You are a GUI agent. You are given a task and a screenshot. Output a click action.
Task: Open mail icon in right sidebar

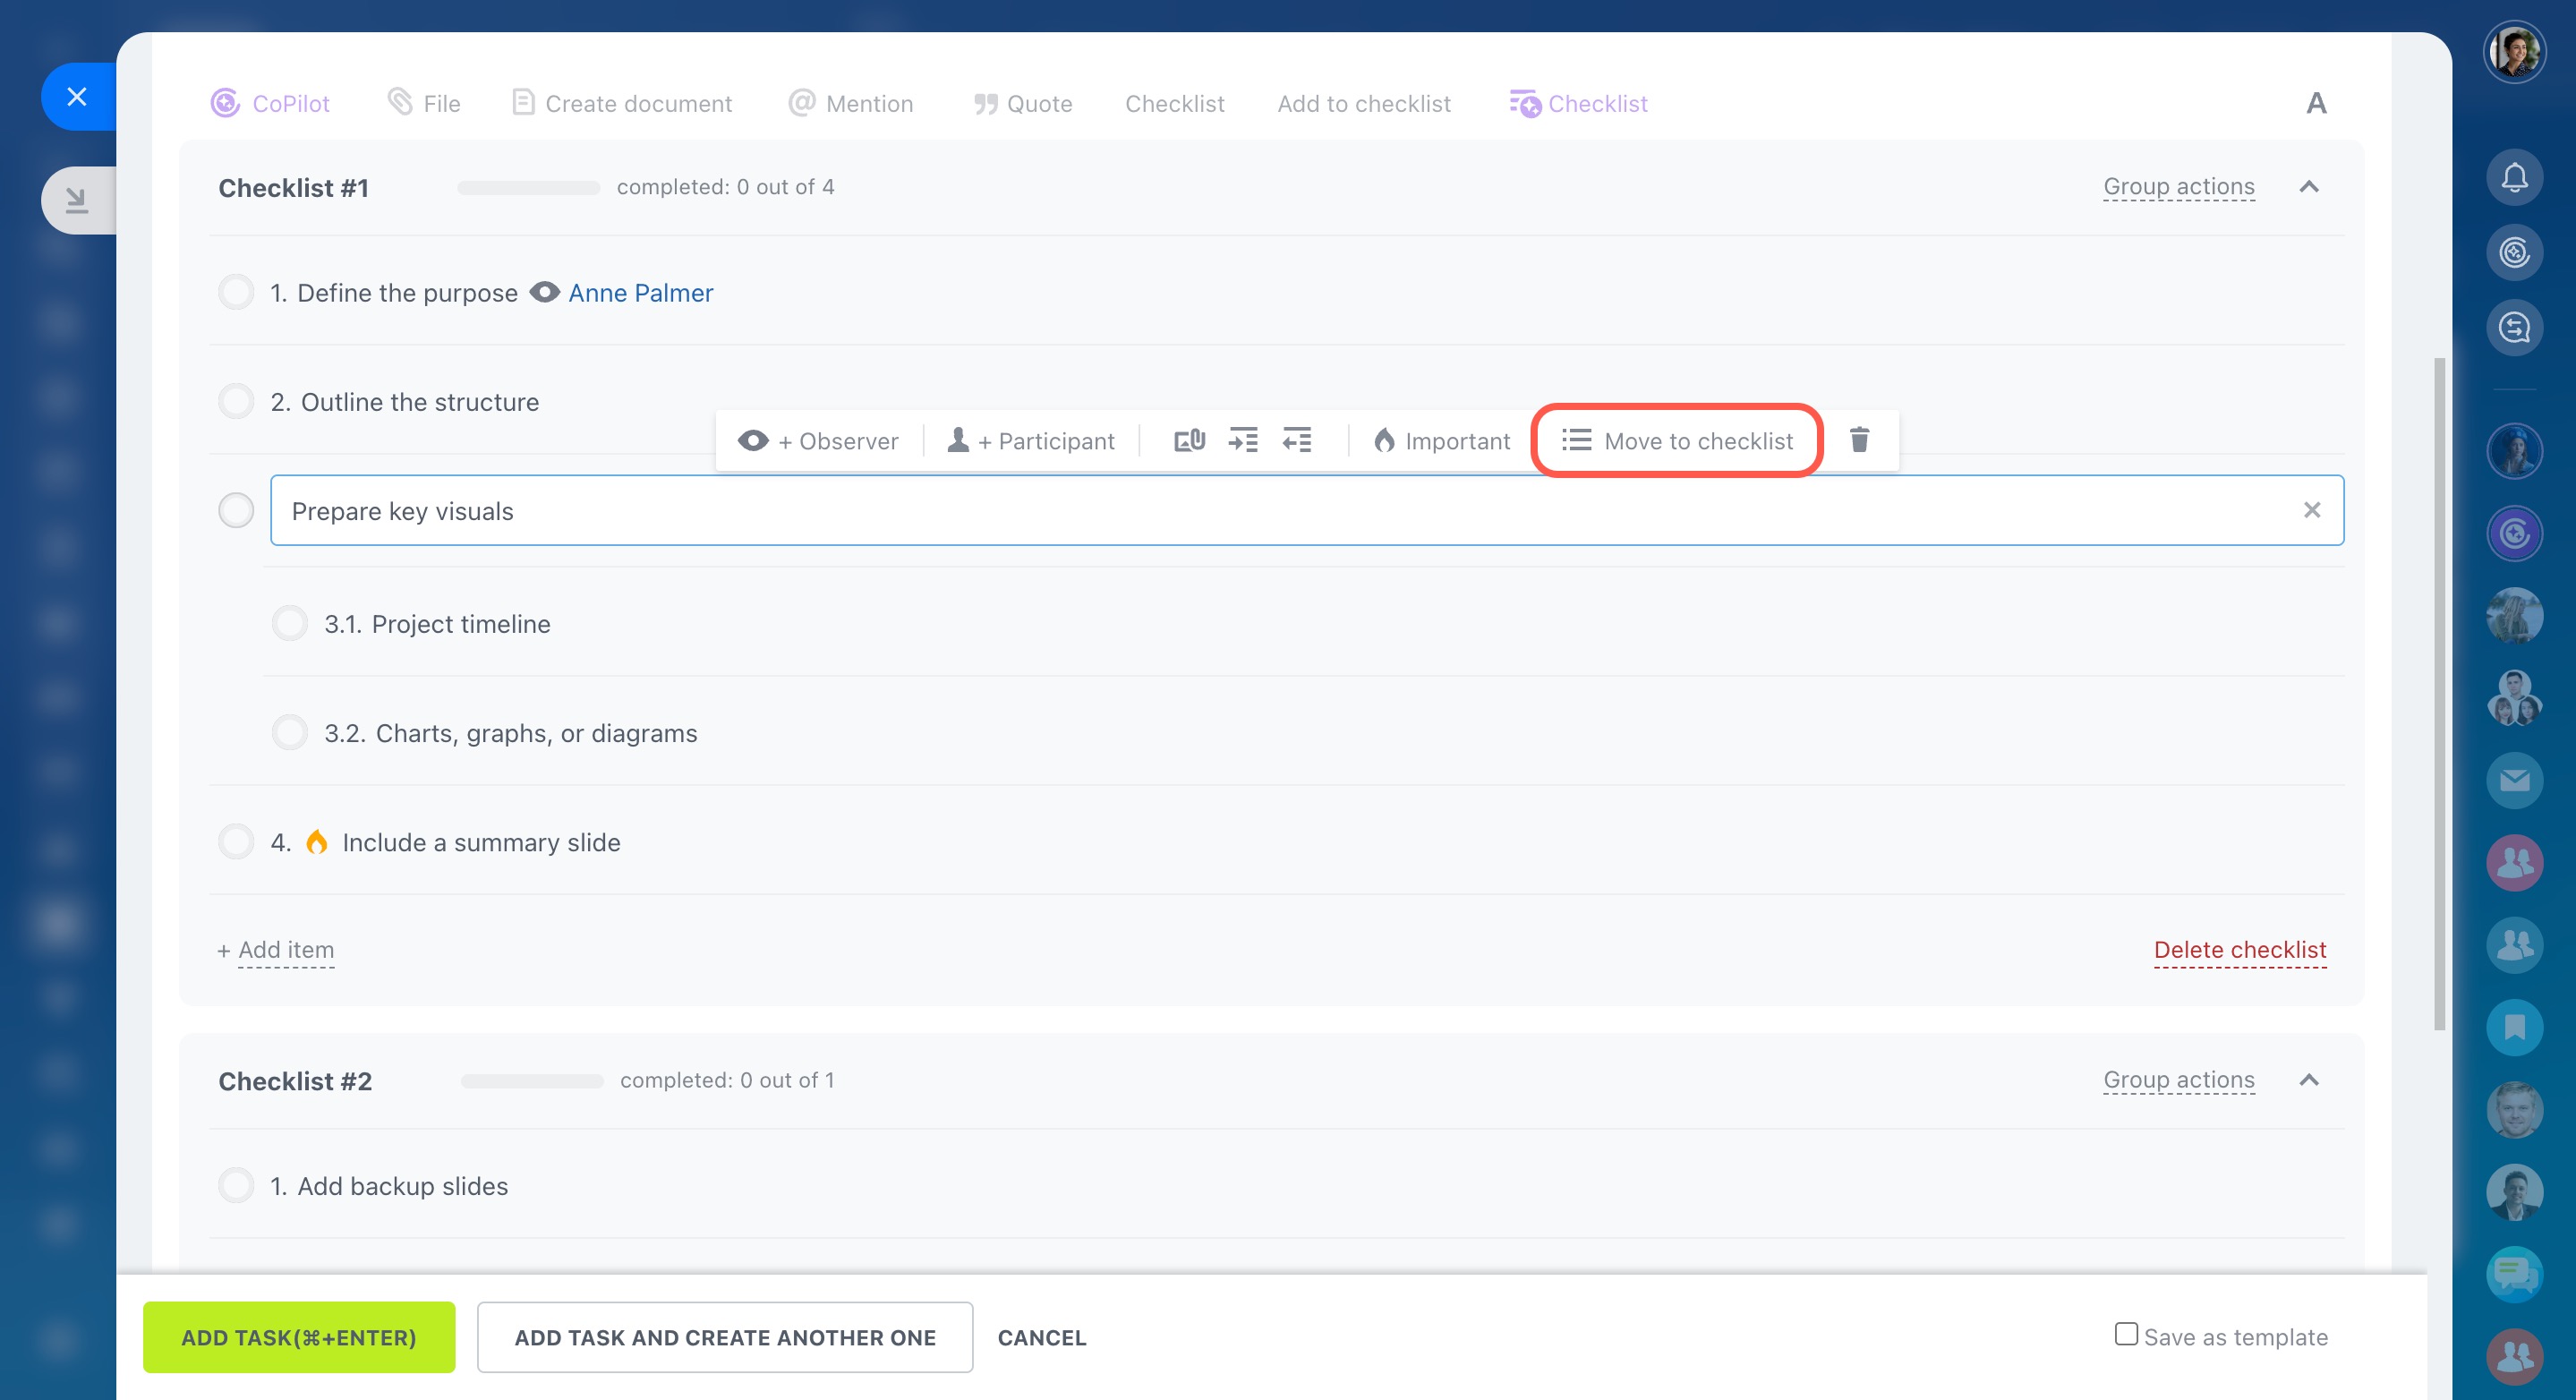point(2514,780)
